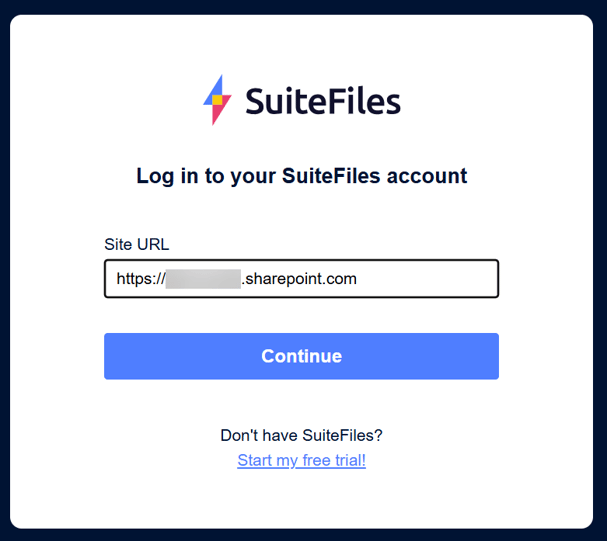Click blank white space below the free trial link
Image resolution: width=607 pixels, height=541 pixels.
pos(301,500)
